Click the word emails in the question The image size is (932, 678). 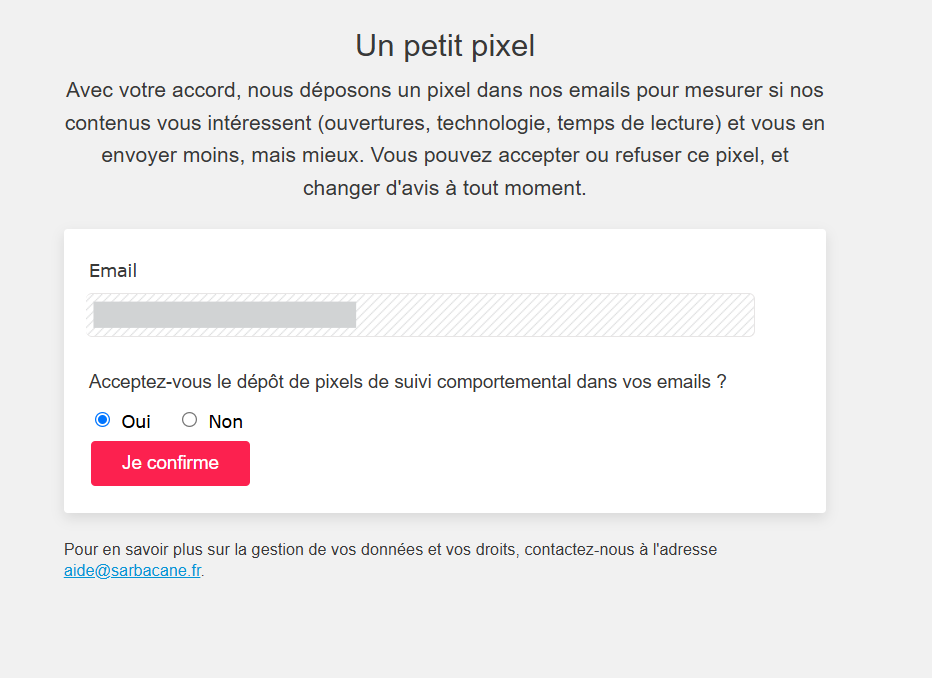pyautogui.click(x=683, y=381)
